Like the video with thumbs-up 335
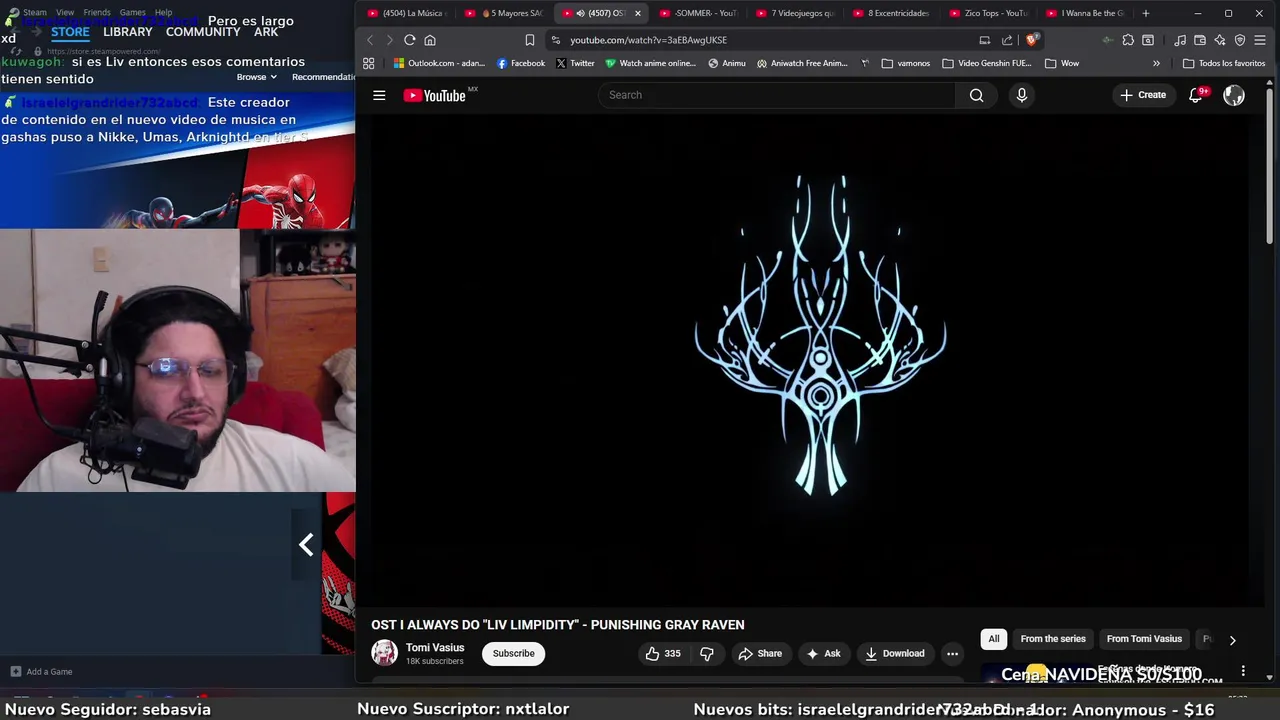Screen dimensions: 1280x720 [663, 653]
